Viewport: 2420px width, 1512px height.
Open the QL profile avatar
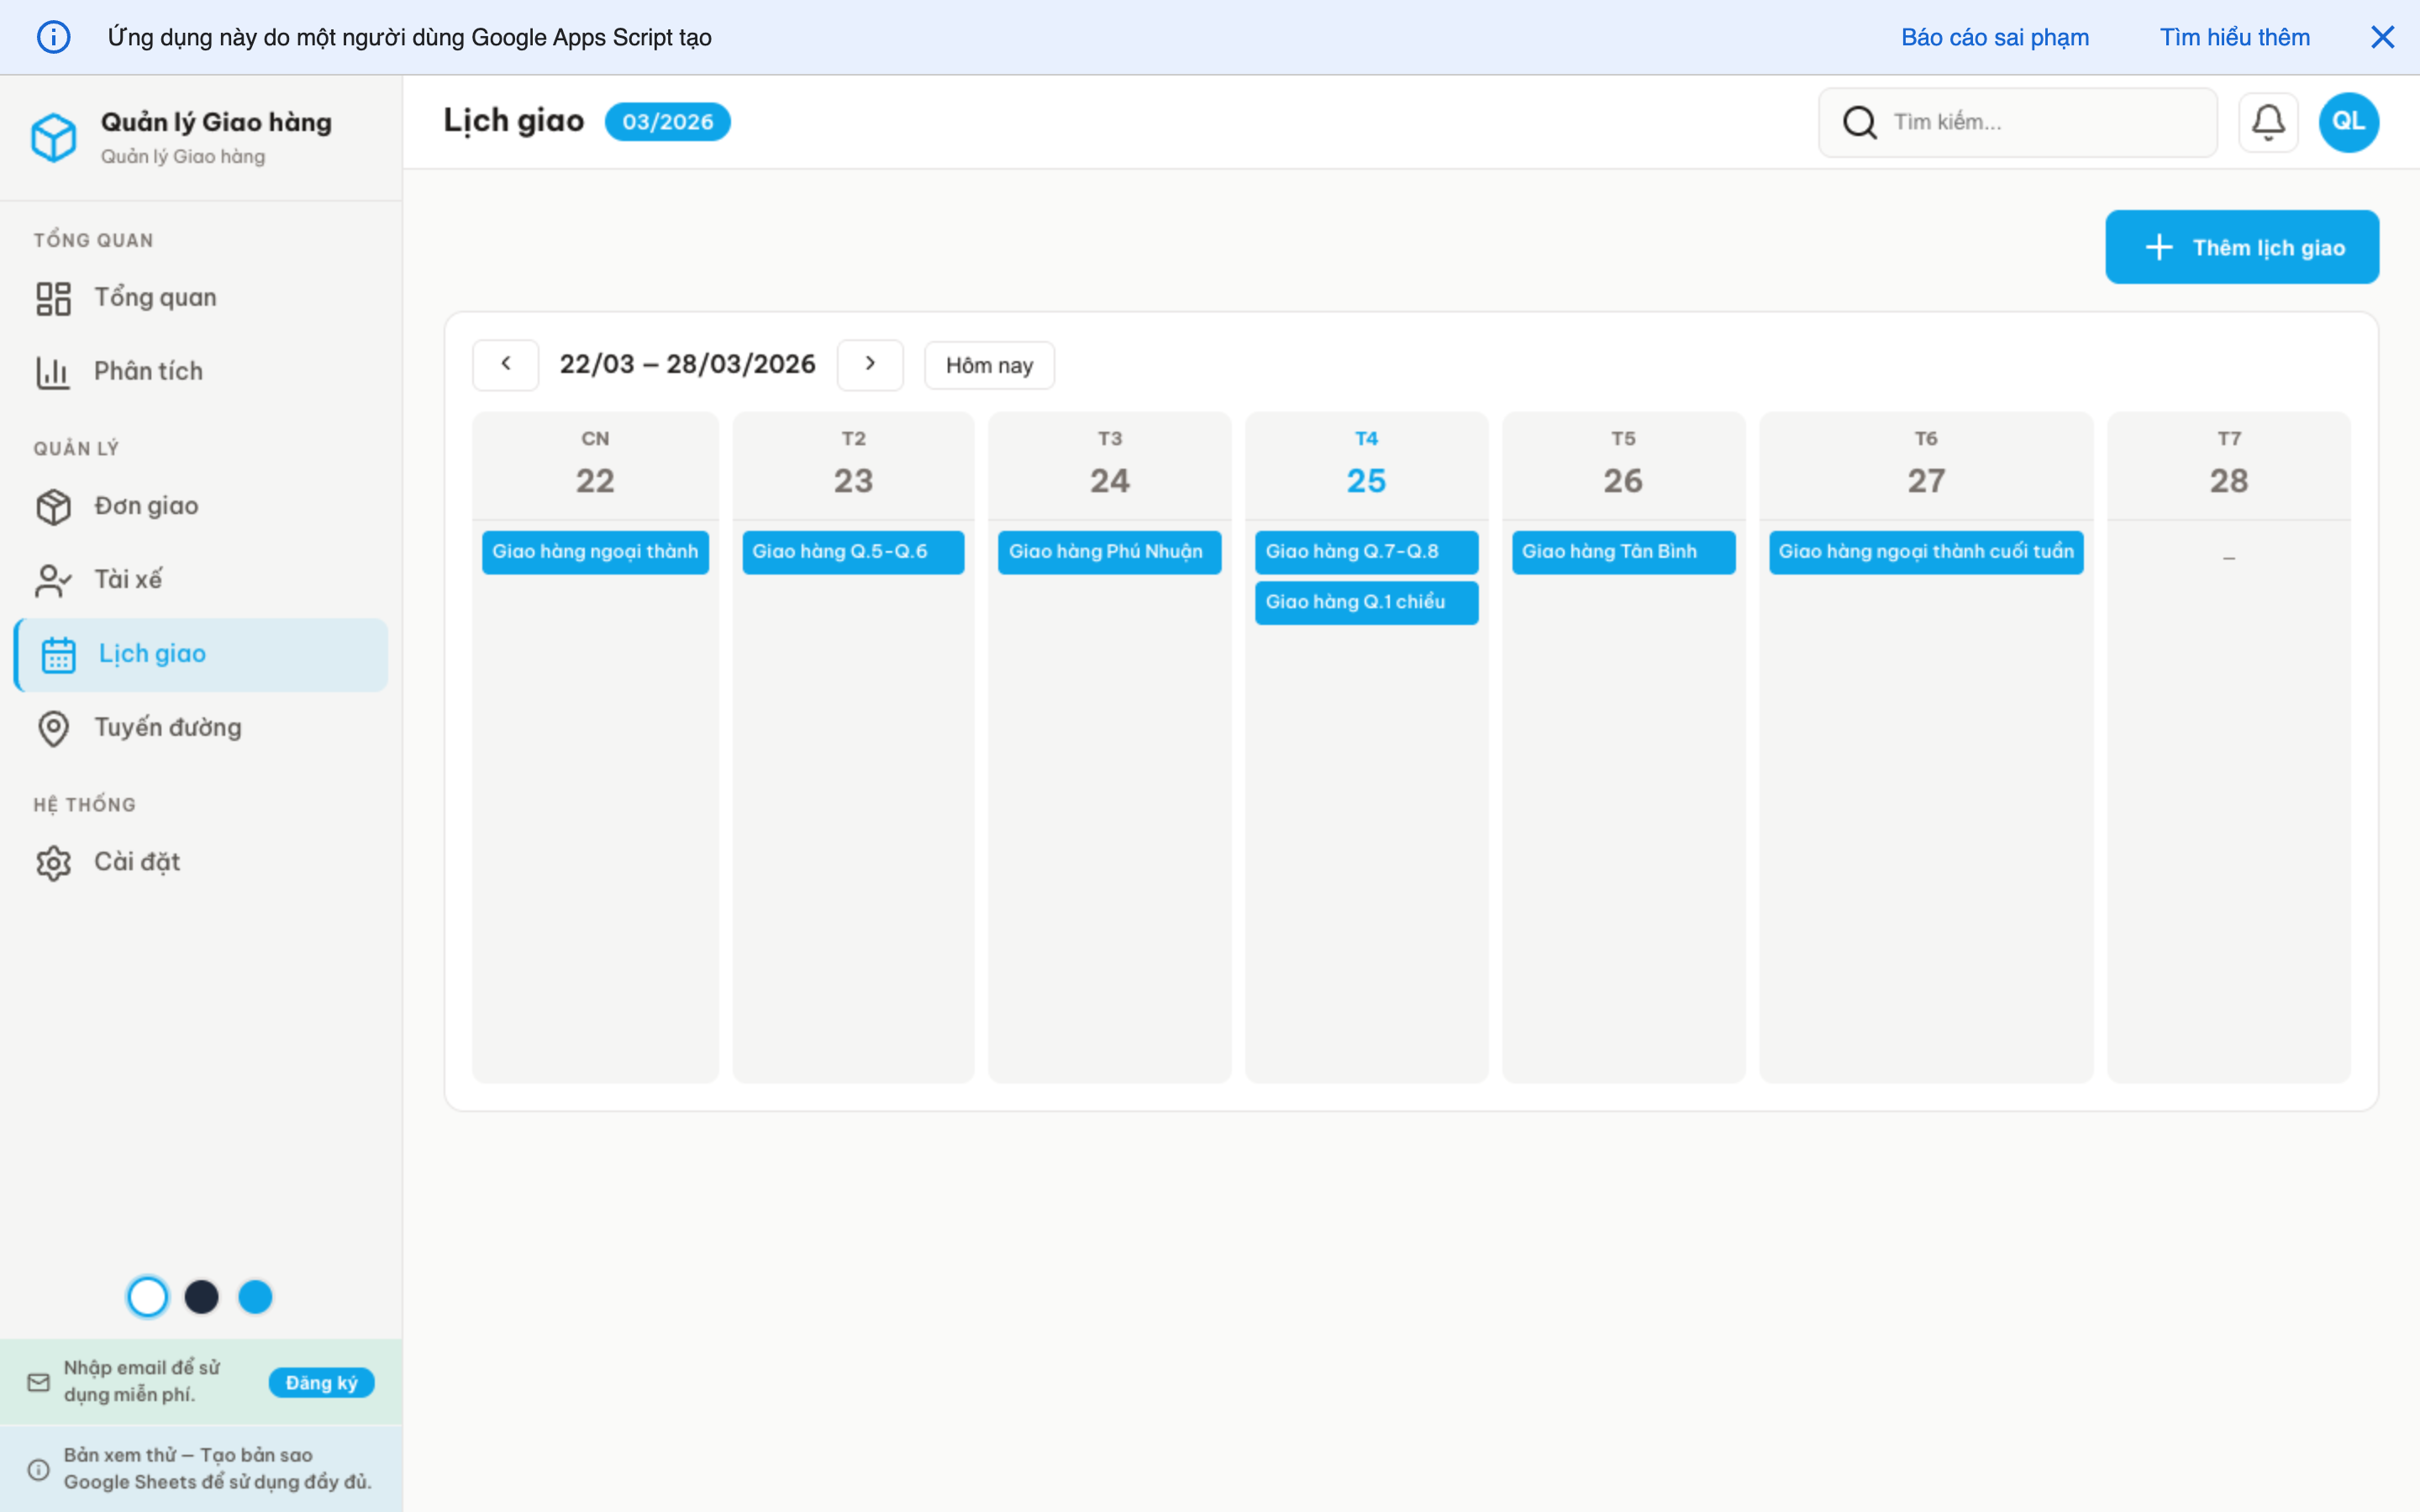pos(2348,121)
